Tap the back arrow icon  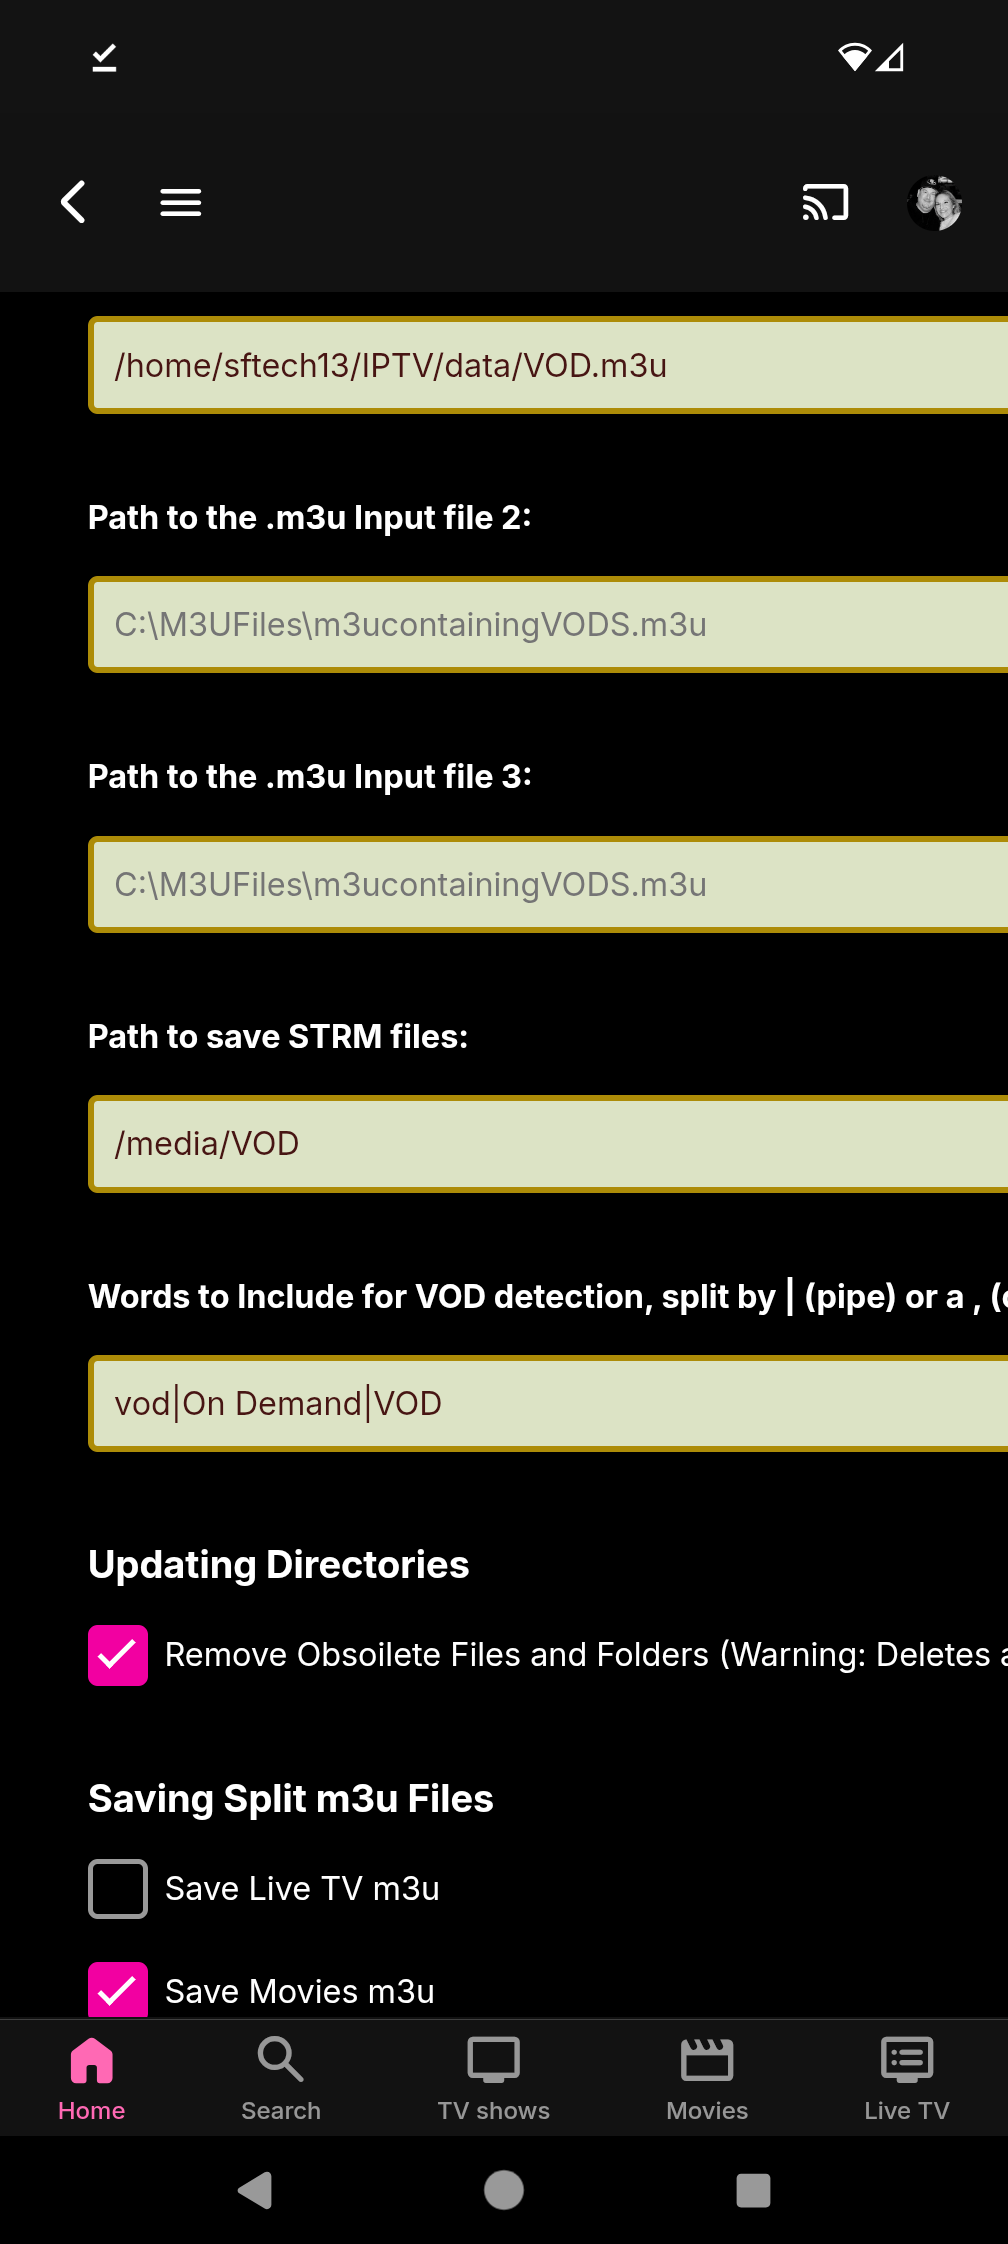point(73,203)
